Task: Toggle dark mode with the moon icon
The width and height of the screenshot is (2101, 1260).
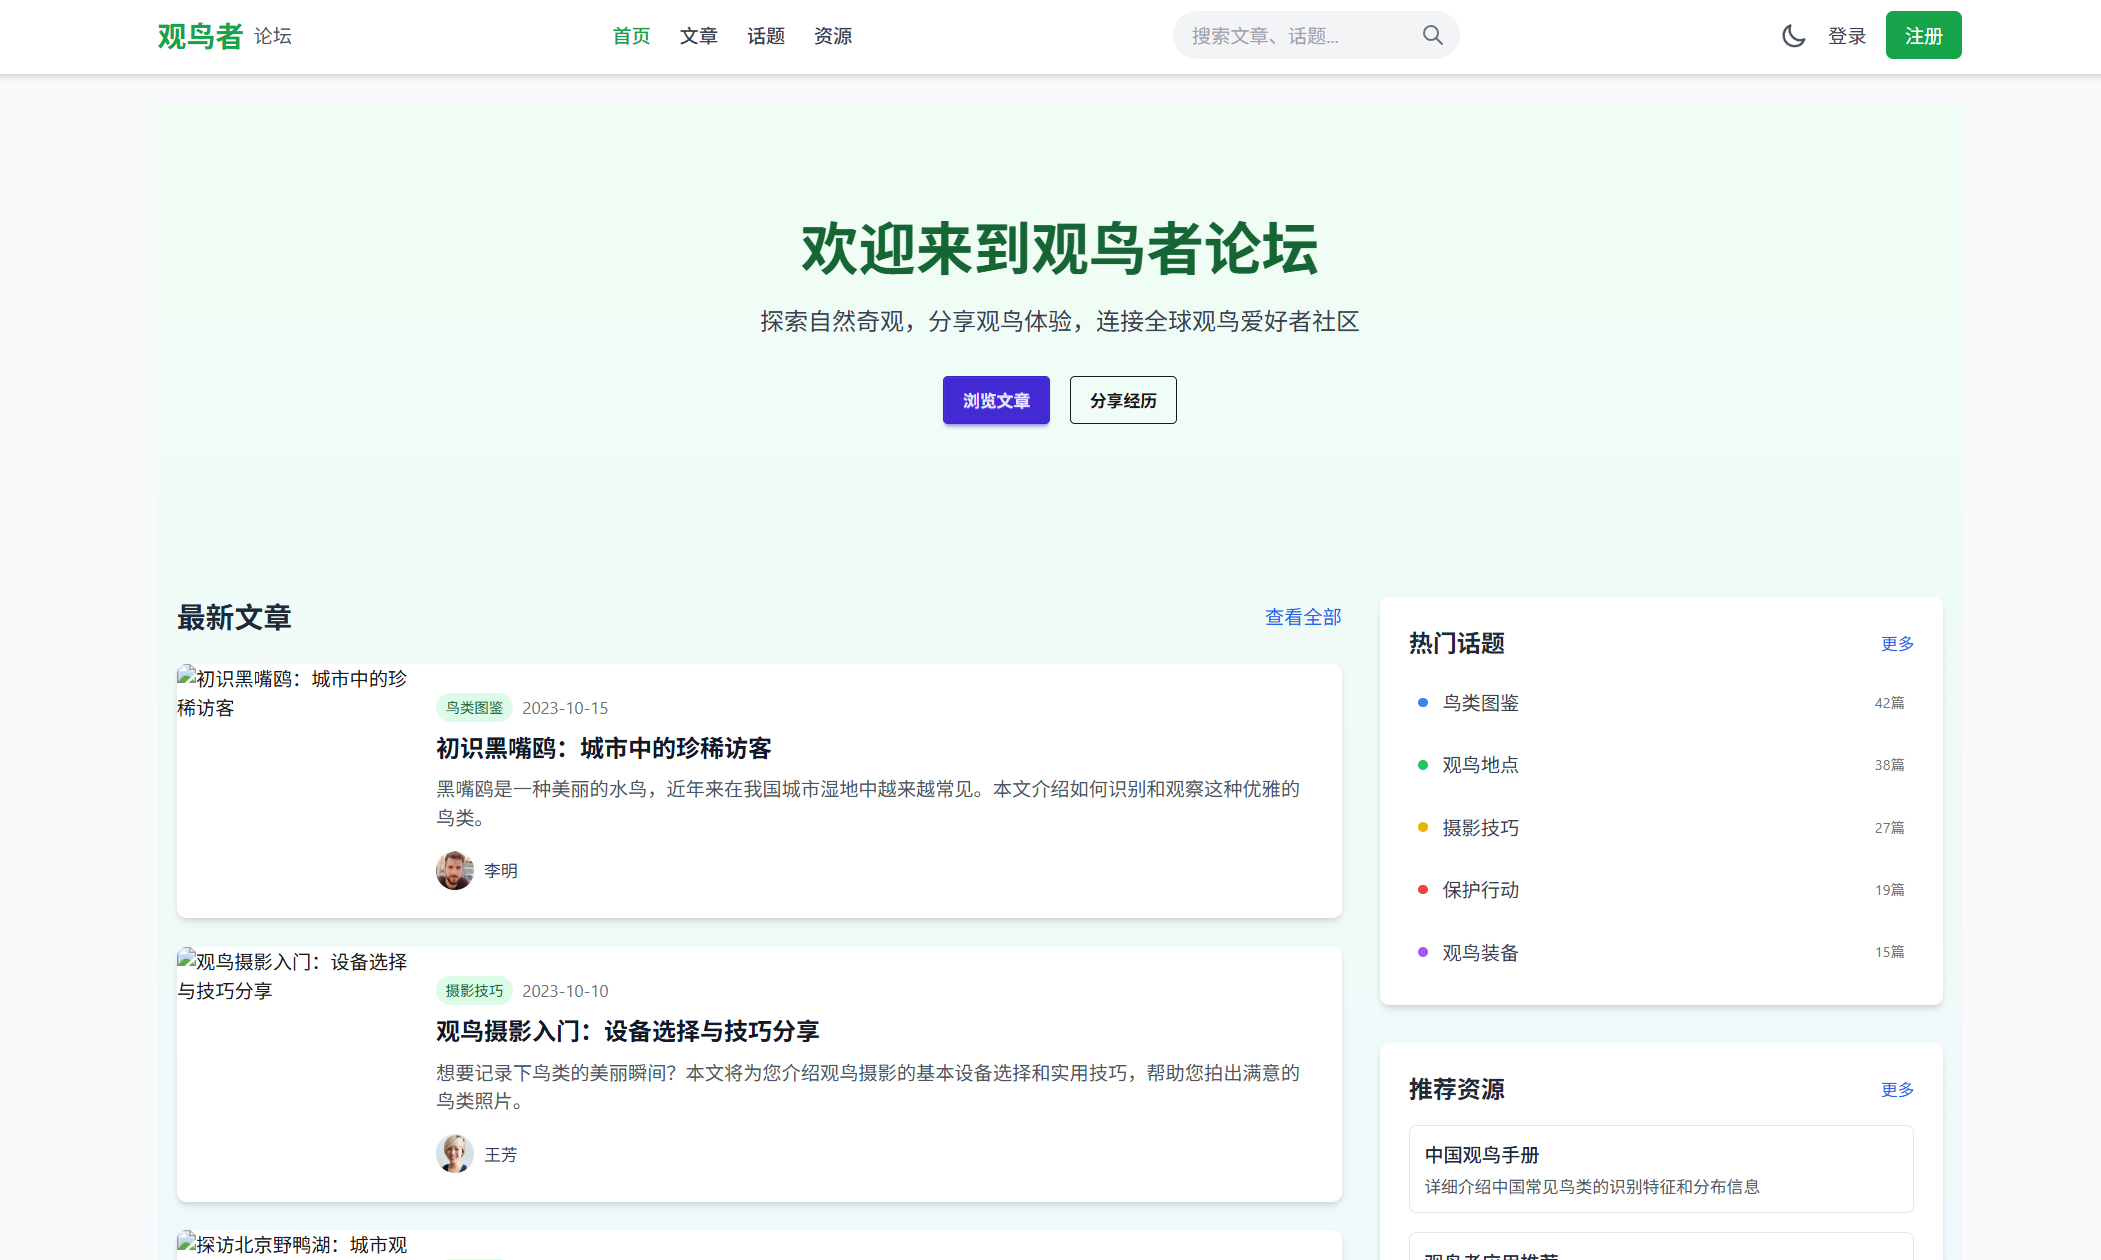Action: click(1793, 36)
